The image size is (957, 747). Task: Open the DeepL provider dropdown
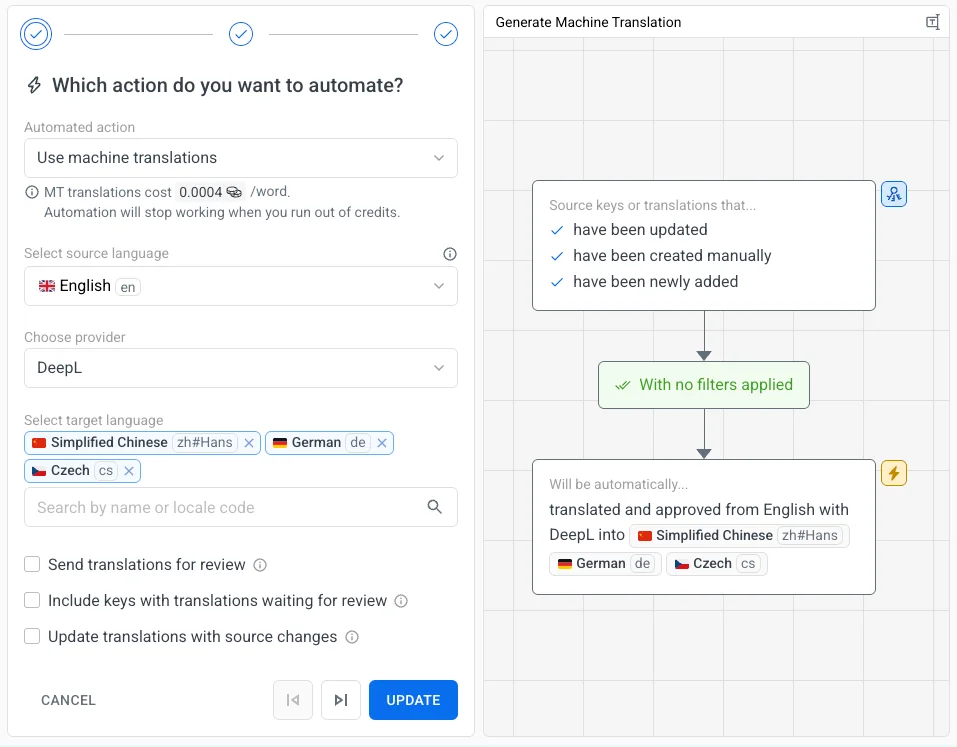pyautogui.click(x=240, y=368)
